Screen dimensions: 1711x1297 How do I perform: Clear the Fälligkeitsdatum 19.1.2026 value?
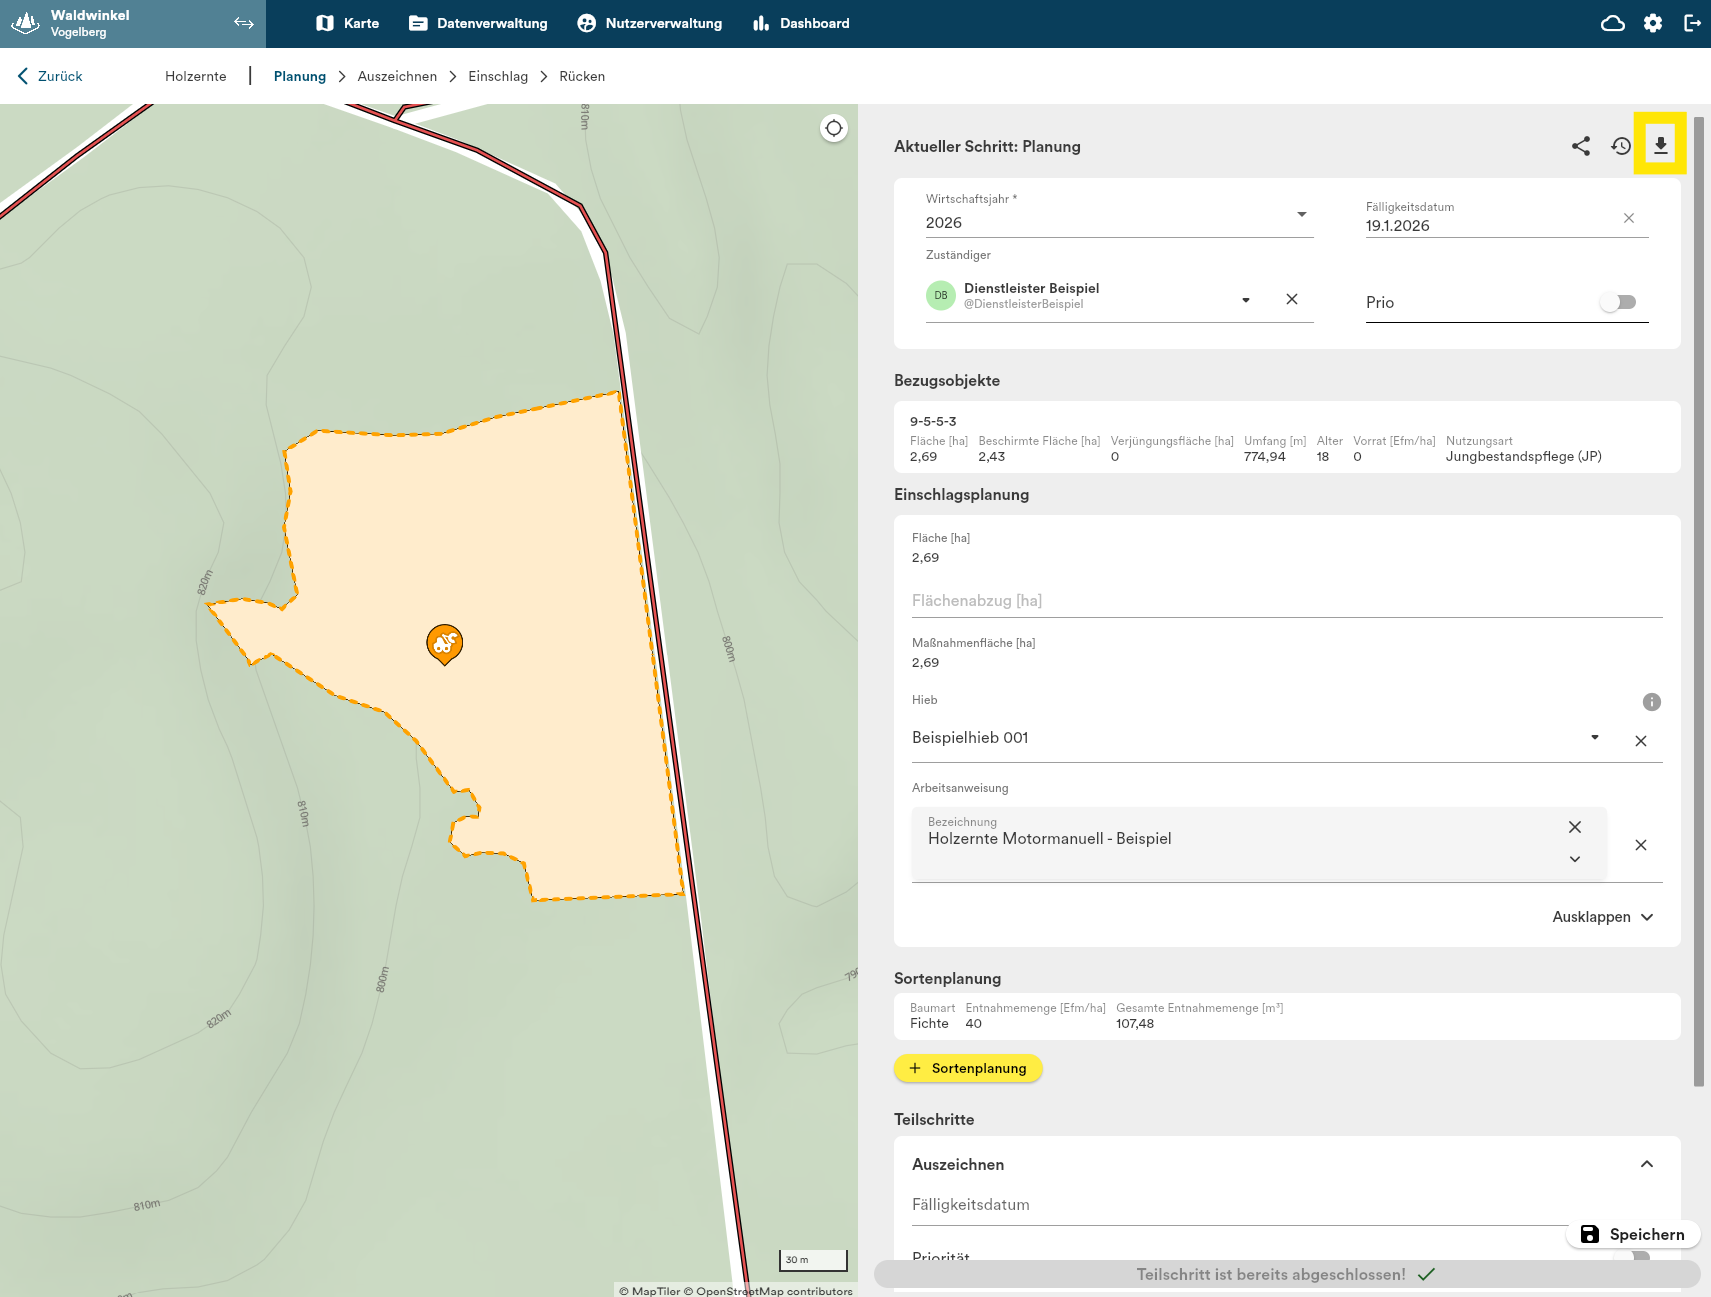[1628, 218]
